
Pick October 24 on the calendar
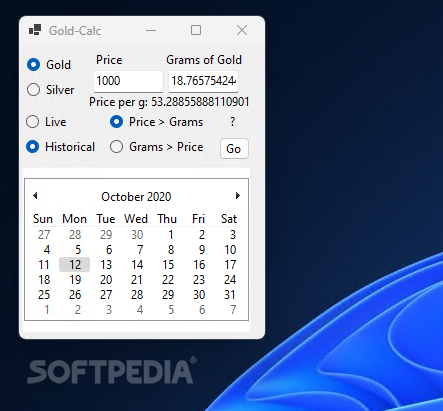click(x=230, y=280)
